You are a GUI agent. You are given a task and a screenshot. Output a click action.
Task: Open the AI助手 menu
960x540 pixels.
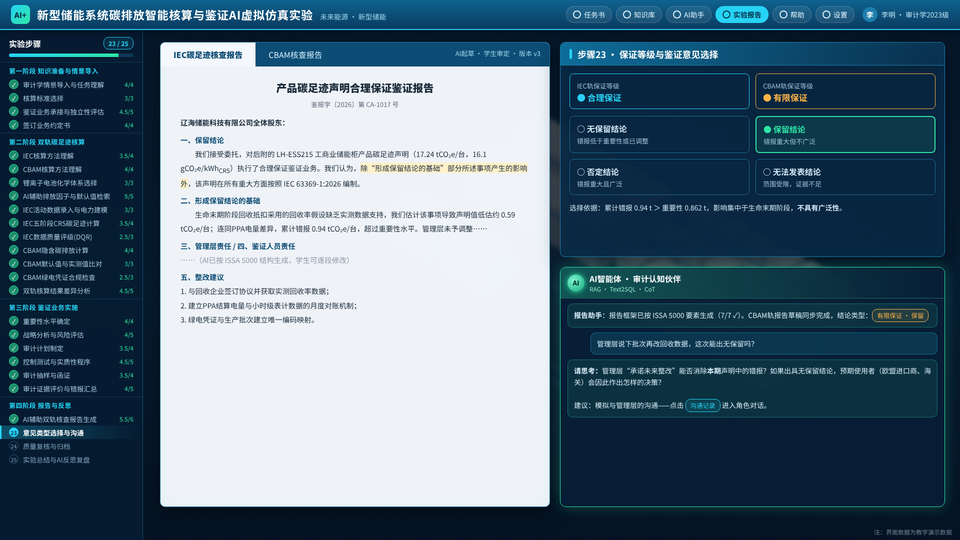pyautogui.click(x=688, y=15)
